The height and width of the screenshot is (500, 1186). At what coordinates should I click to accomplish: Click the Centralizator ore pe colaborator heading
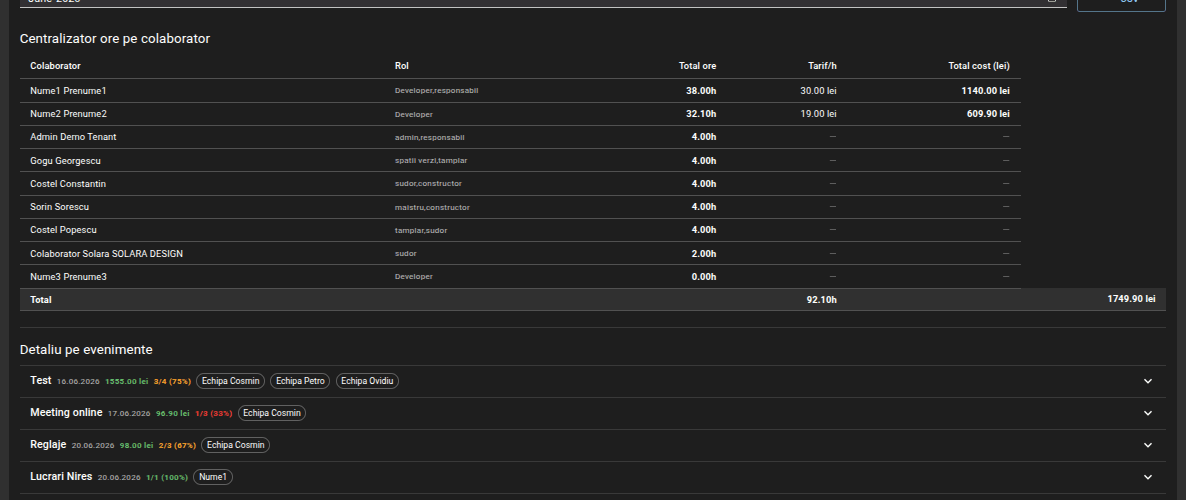coord(115,39)
